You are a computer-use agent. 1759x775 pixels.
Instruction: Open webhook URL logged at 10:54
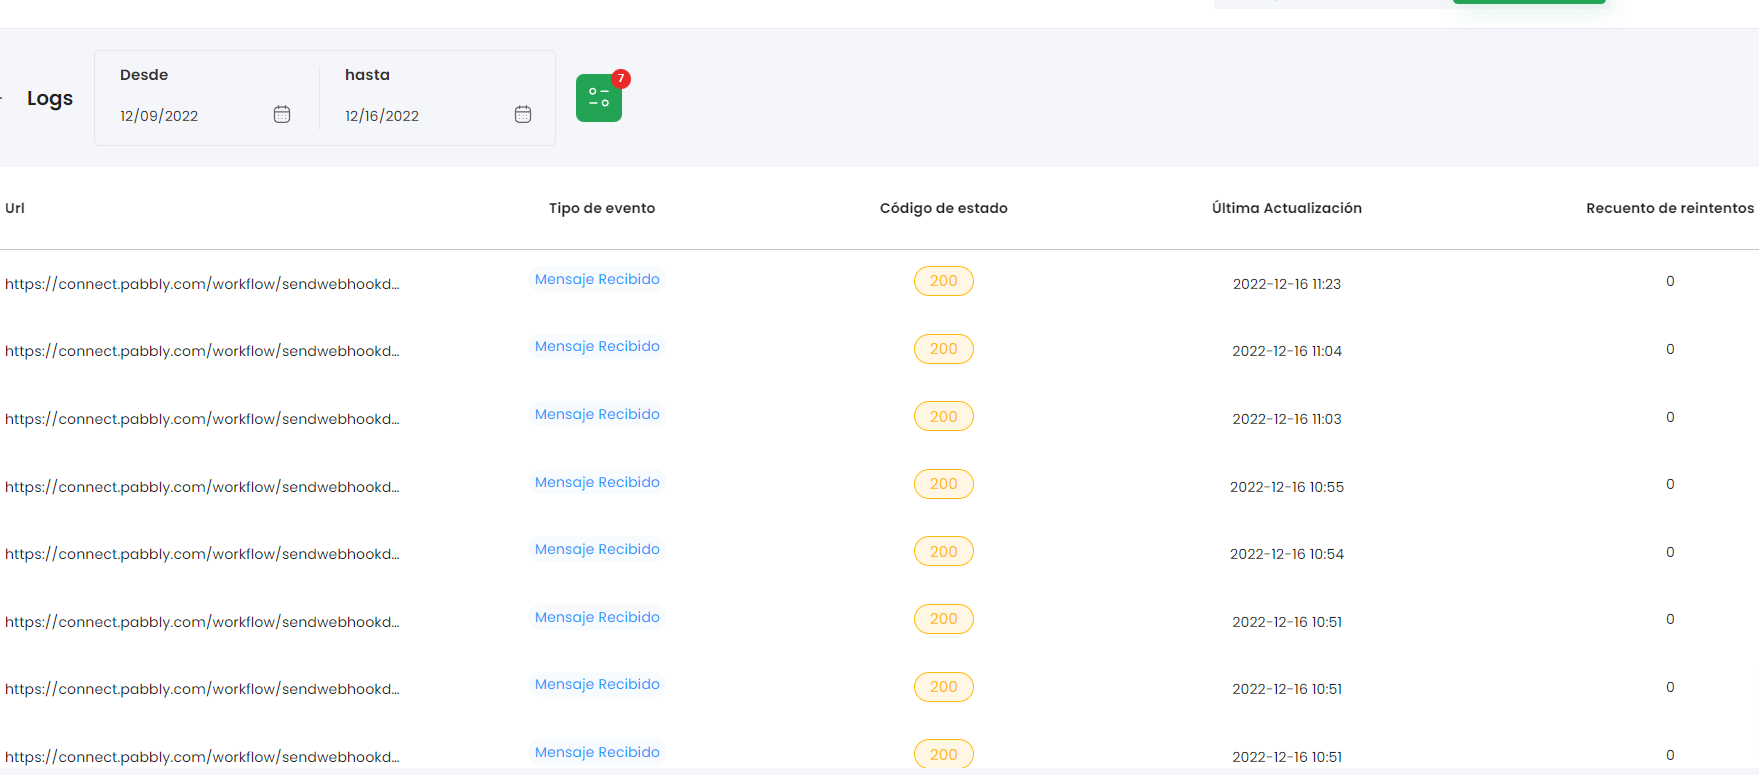click(x=202, y=554)
